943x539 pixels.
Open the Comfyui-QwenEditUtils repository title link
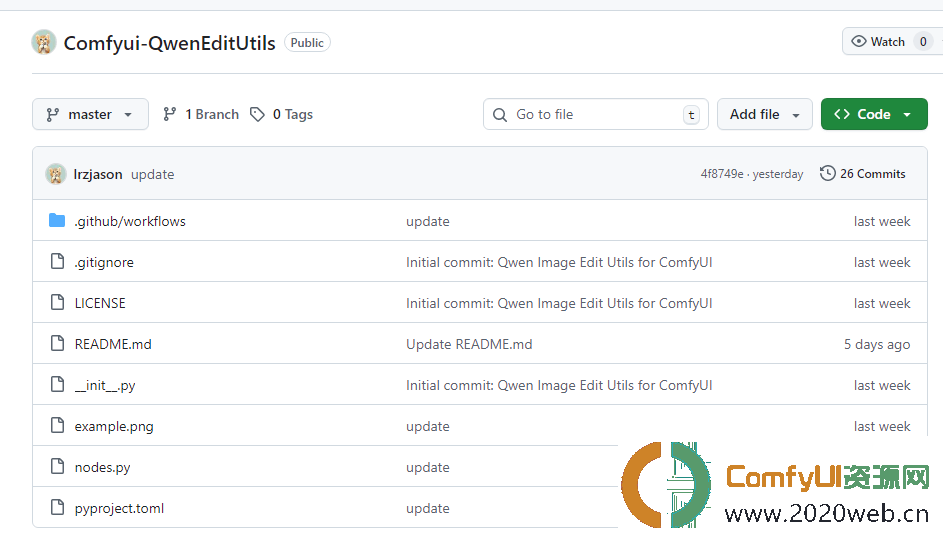click(x=170, y=43)
